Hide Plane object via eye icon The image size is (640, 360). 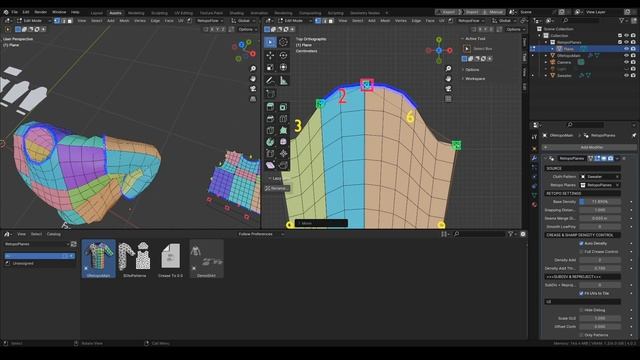627,49
